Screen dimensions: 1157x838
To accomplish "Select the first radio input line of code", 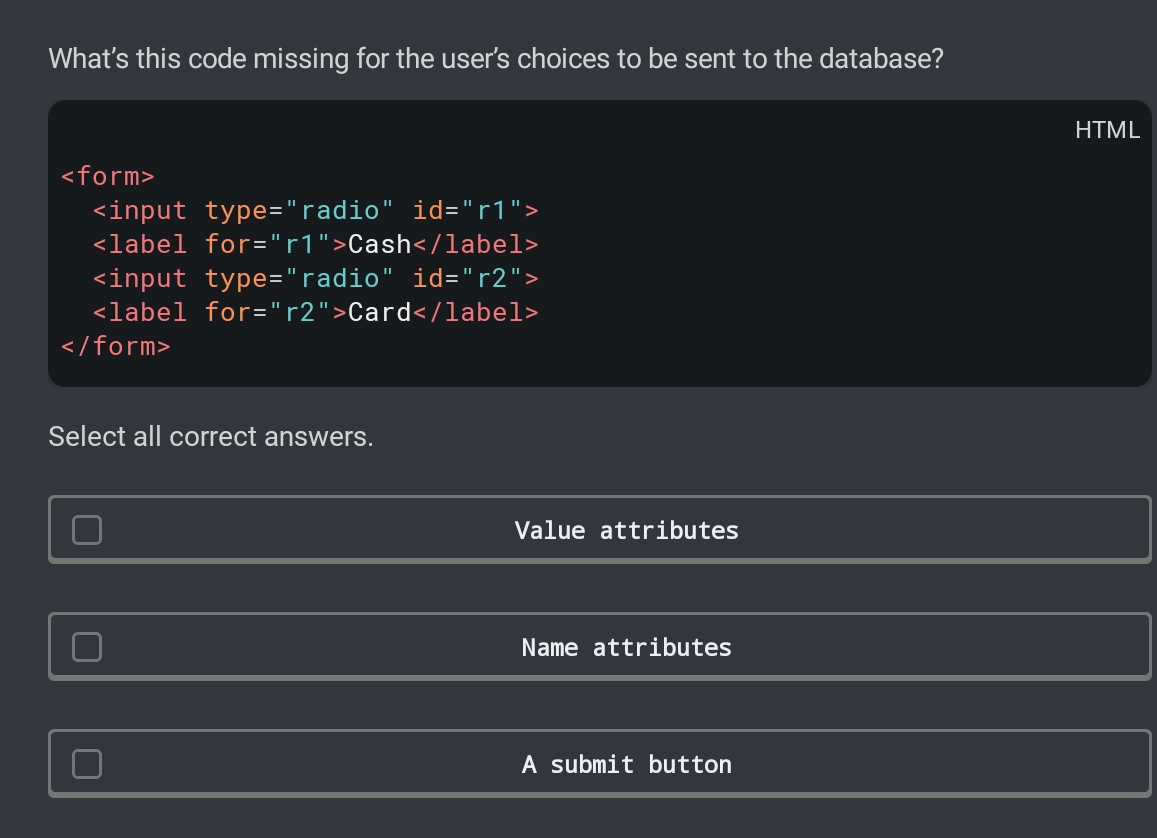I will pos(315,210).
